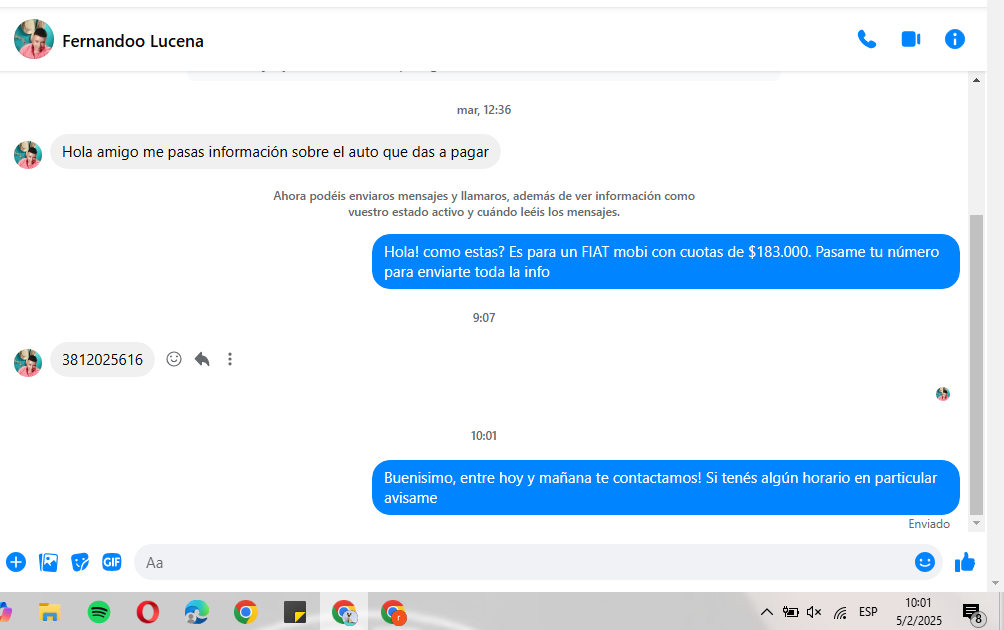
Task: Open Fernandoo Lucena's header profile picture
Action: click(x=34, y=39)
